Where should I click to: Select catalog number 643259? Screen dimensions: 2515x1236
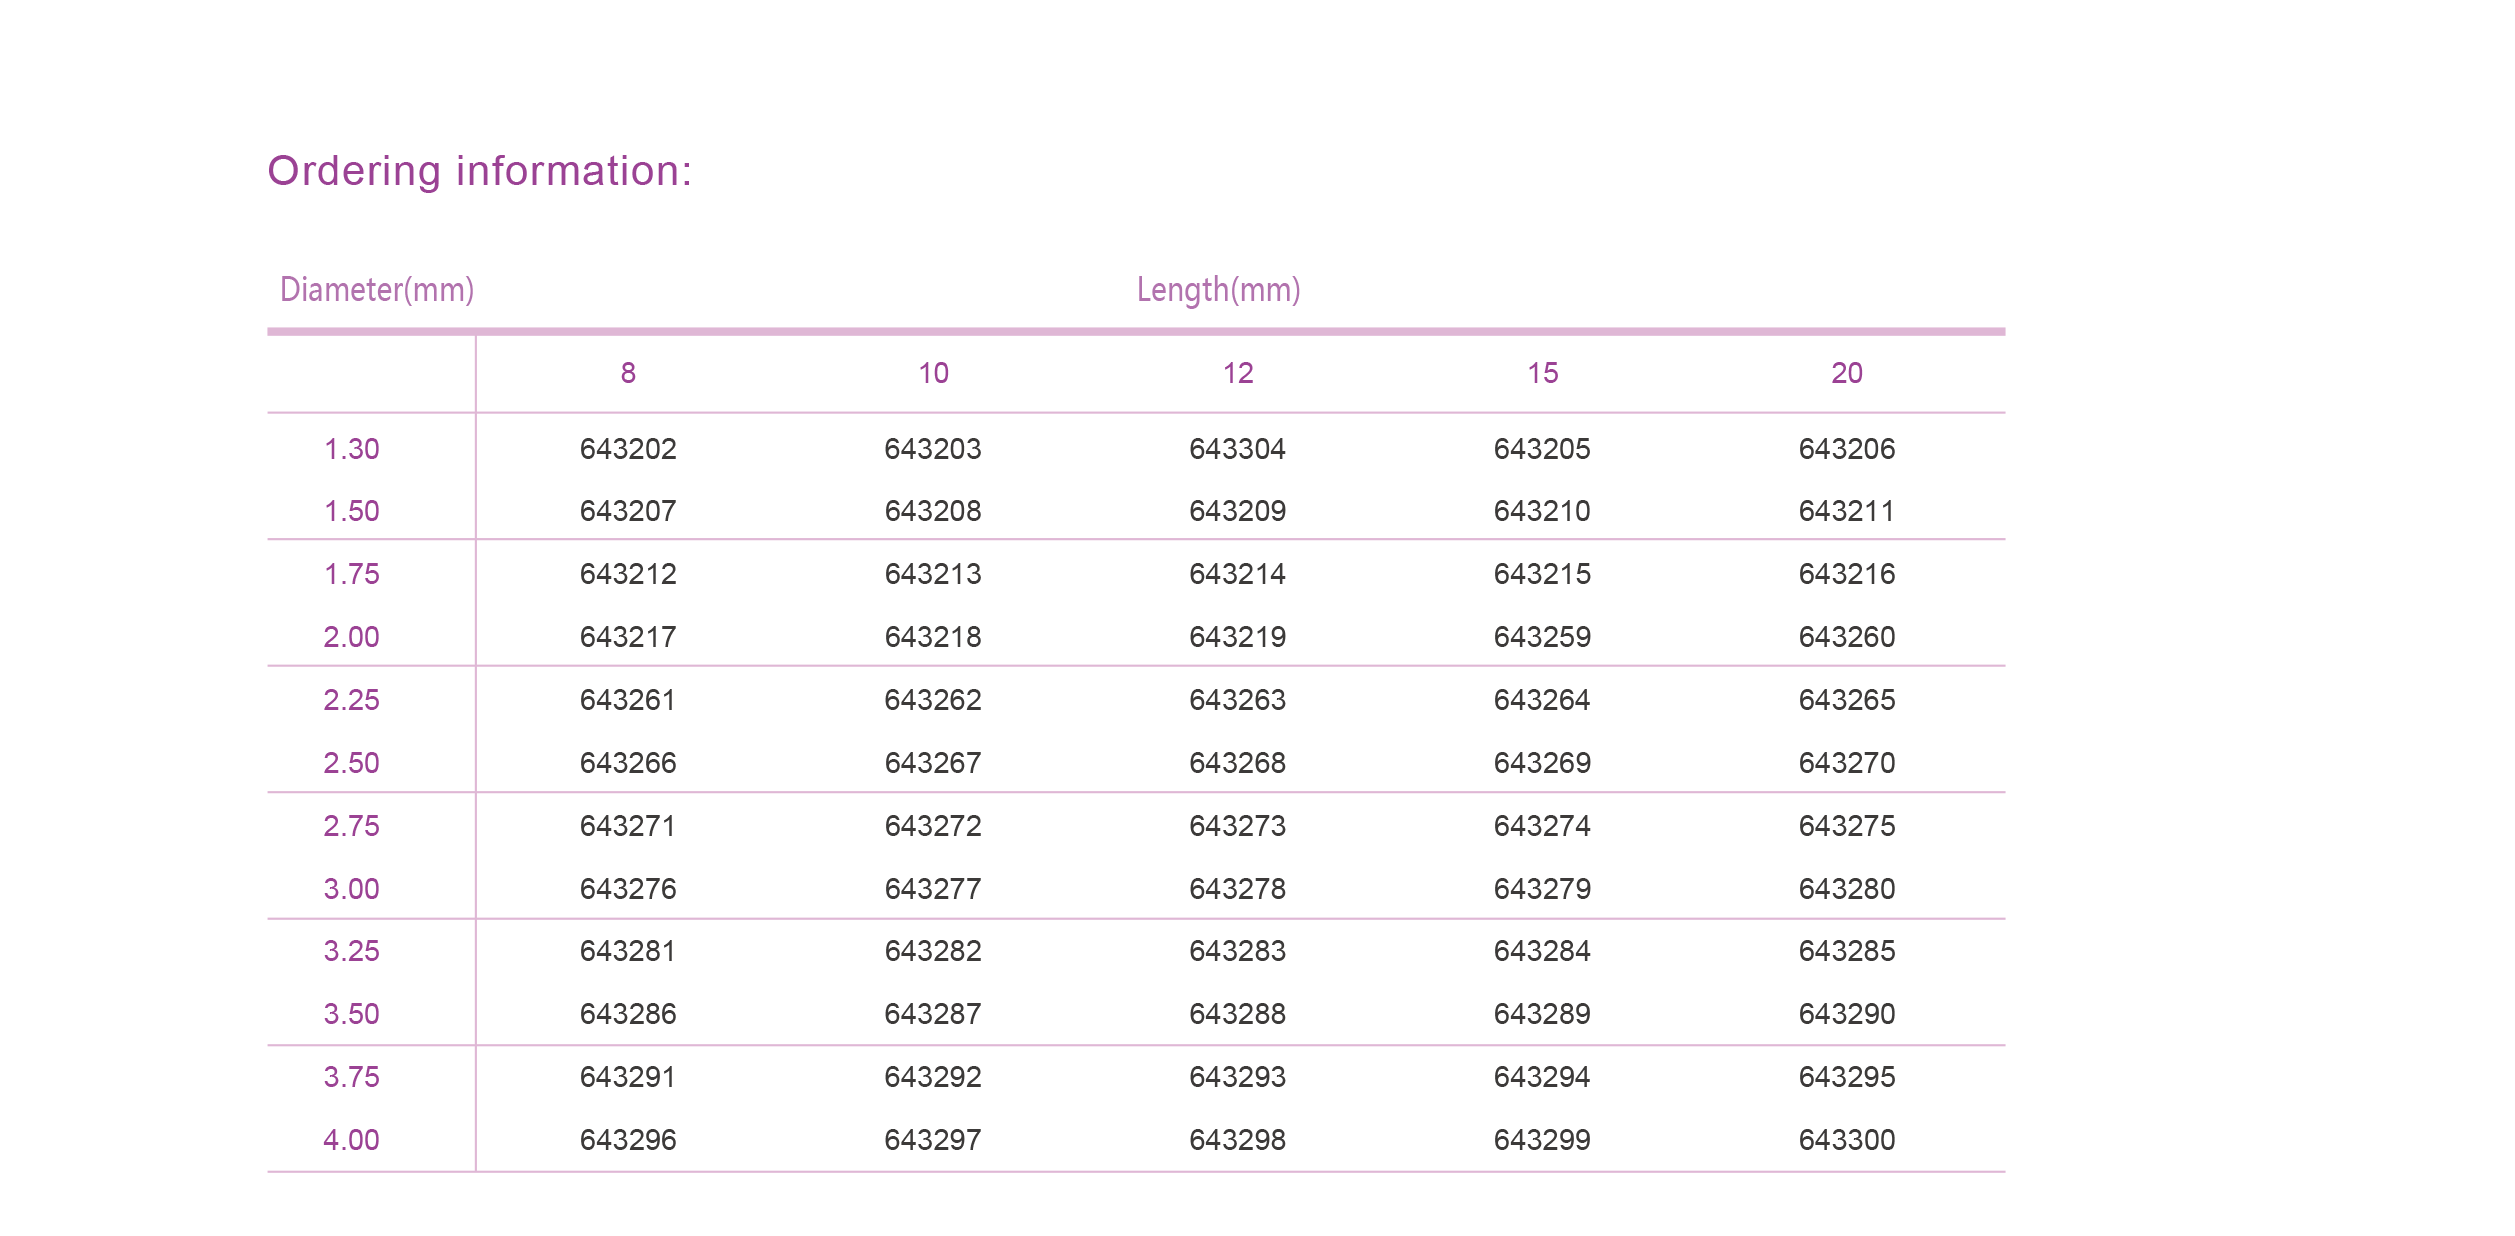coord(1542,637)
